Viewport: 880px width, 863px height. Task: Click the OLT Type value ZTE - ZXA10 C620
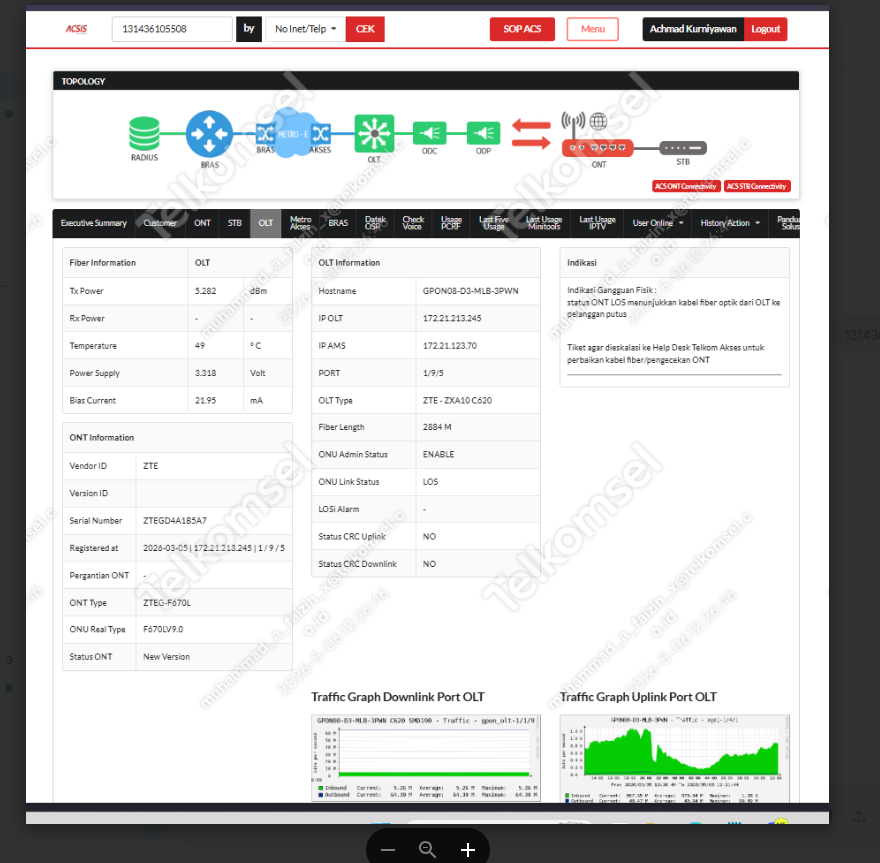click(457, 401)
